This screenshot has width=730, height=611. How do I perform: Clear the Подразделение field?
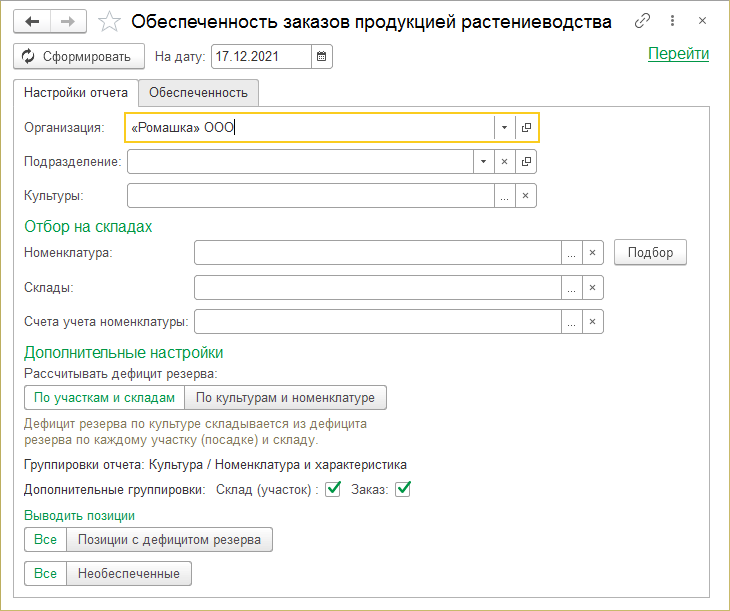click(x=504, y=162)
